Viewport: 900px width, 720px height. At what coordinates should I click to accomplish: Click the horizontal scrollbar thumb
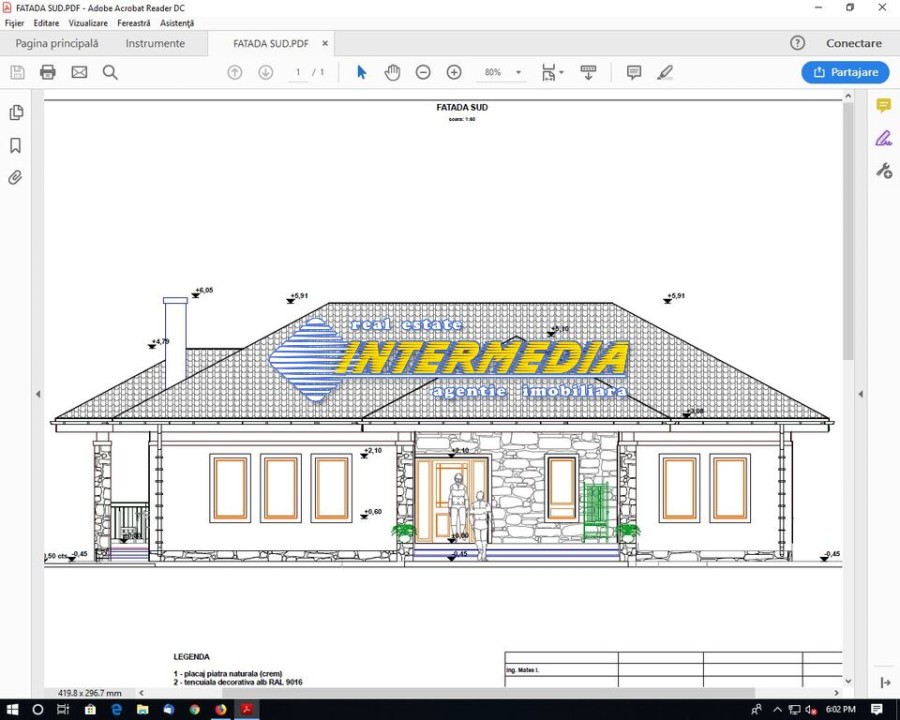pos(488,693)
